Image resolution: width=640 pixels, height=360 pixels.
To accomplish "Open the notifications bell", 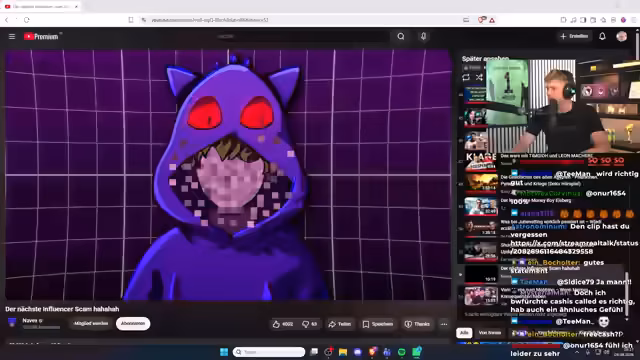I will (602, 36).
